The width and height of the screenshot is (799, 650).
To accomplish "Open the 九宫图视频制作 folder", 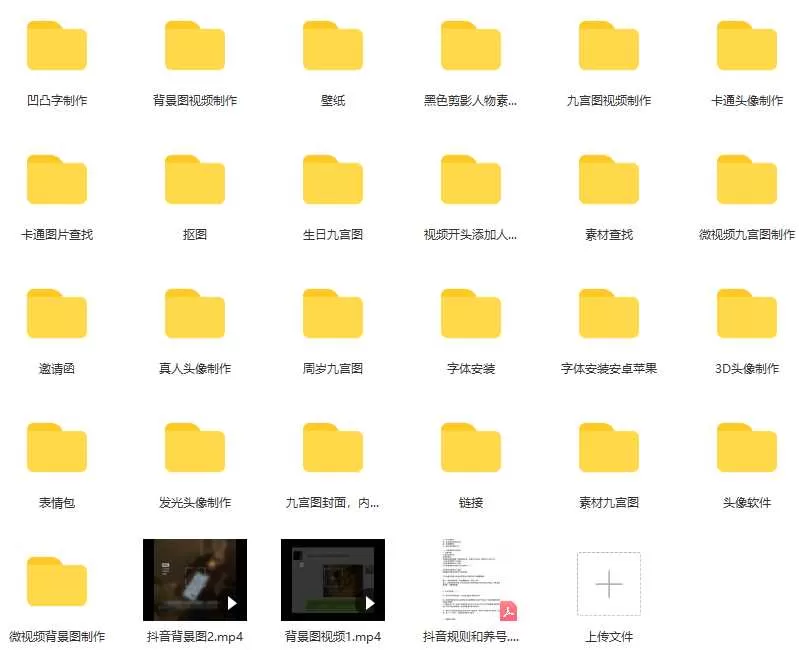I will coord(608,46).
